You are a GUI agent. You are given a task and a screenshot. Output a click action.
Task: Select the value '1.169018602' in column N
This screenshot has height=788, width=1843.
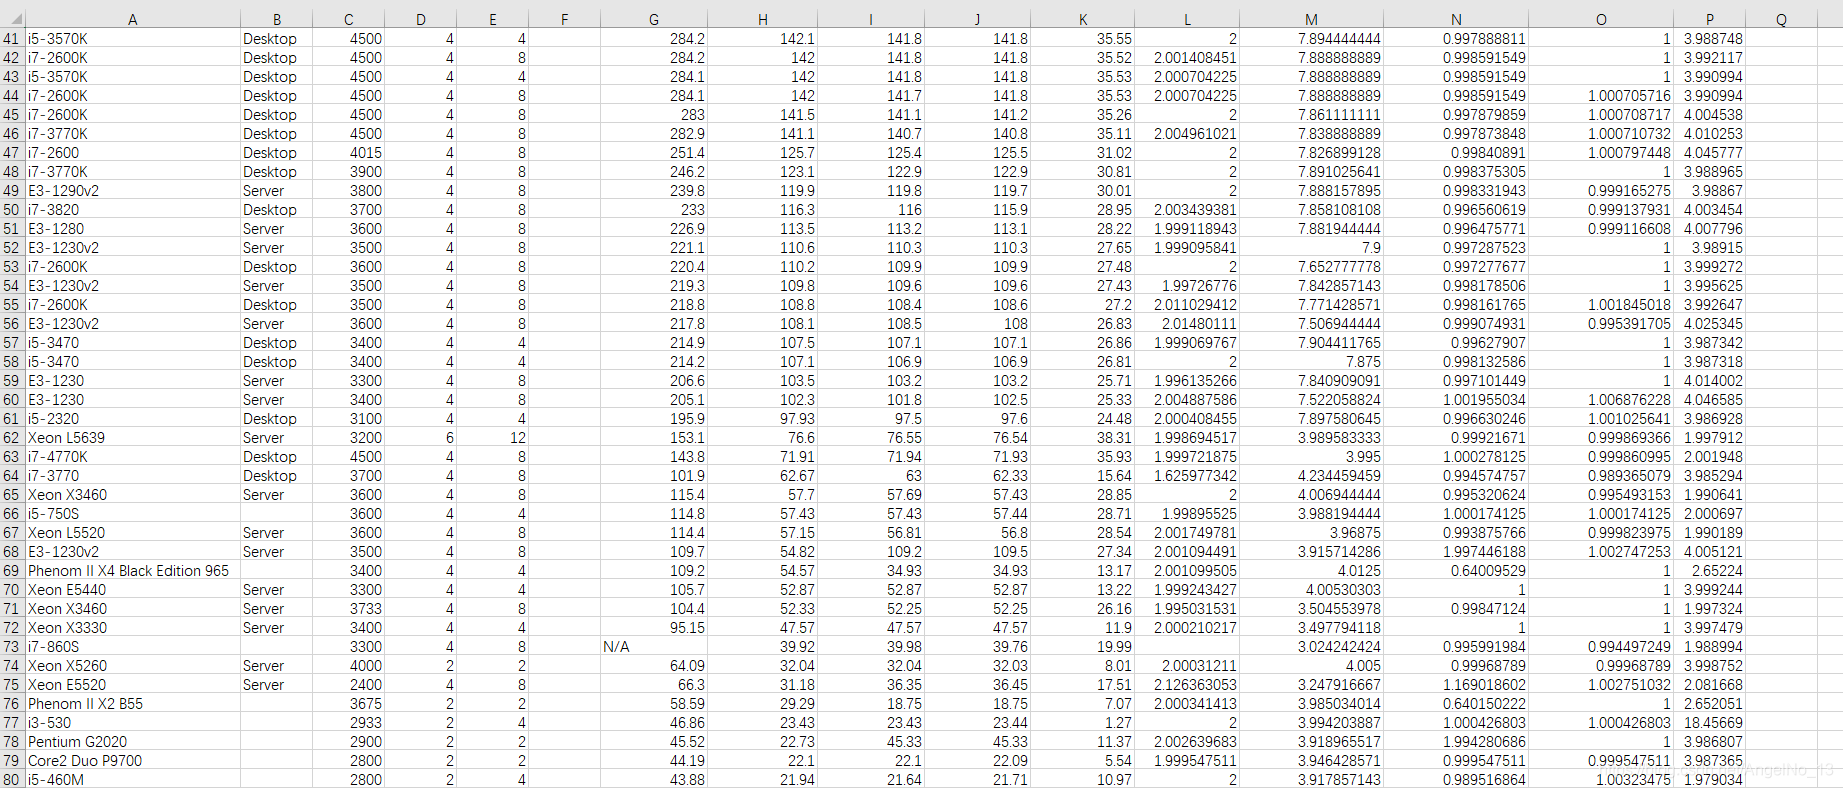point(1456,685)
